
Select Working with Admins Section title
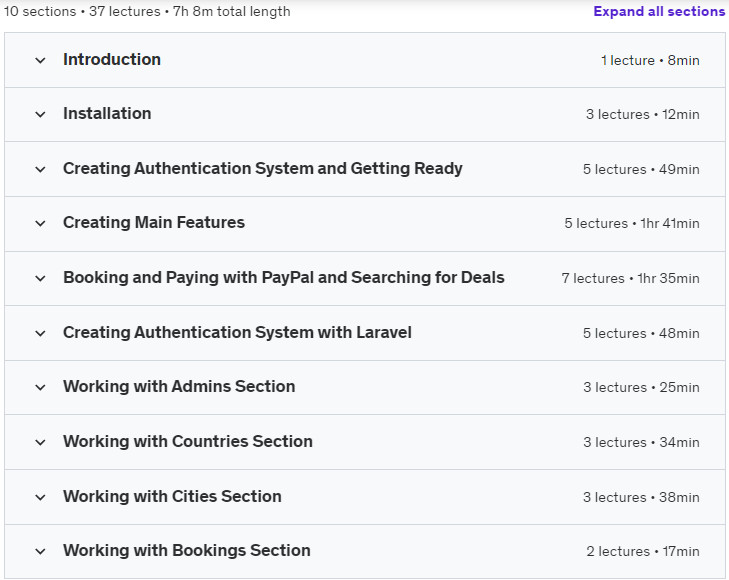pos(179,386)
